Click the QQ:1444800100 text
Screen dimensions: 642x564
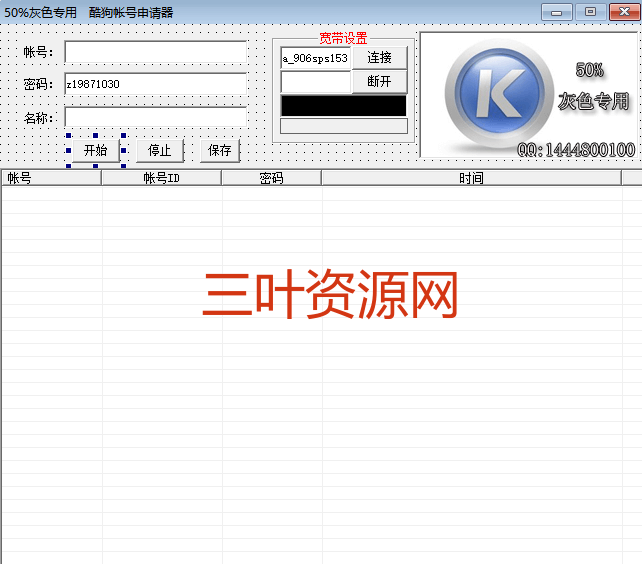576,150
